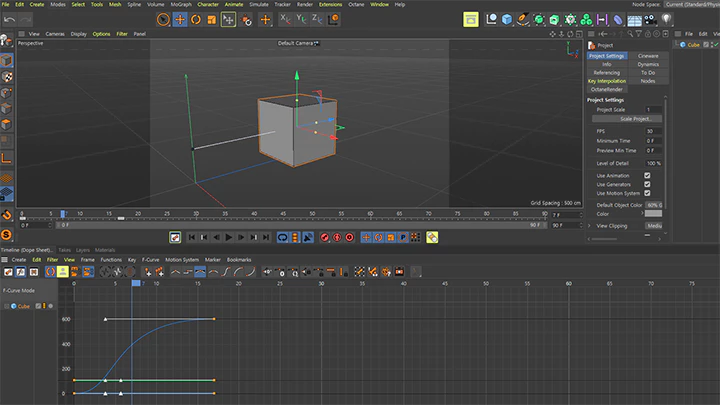This screenshot has width=720, height=405.
Task: Toggle Autokeying button
Action: click(x=337, y=237)
